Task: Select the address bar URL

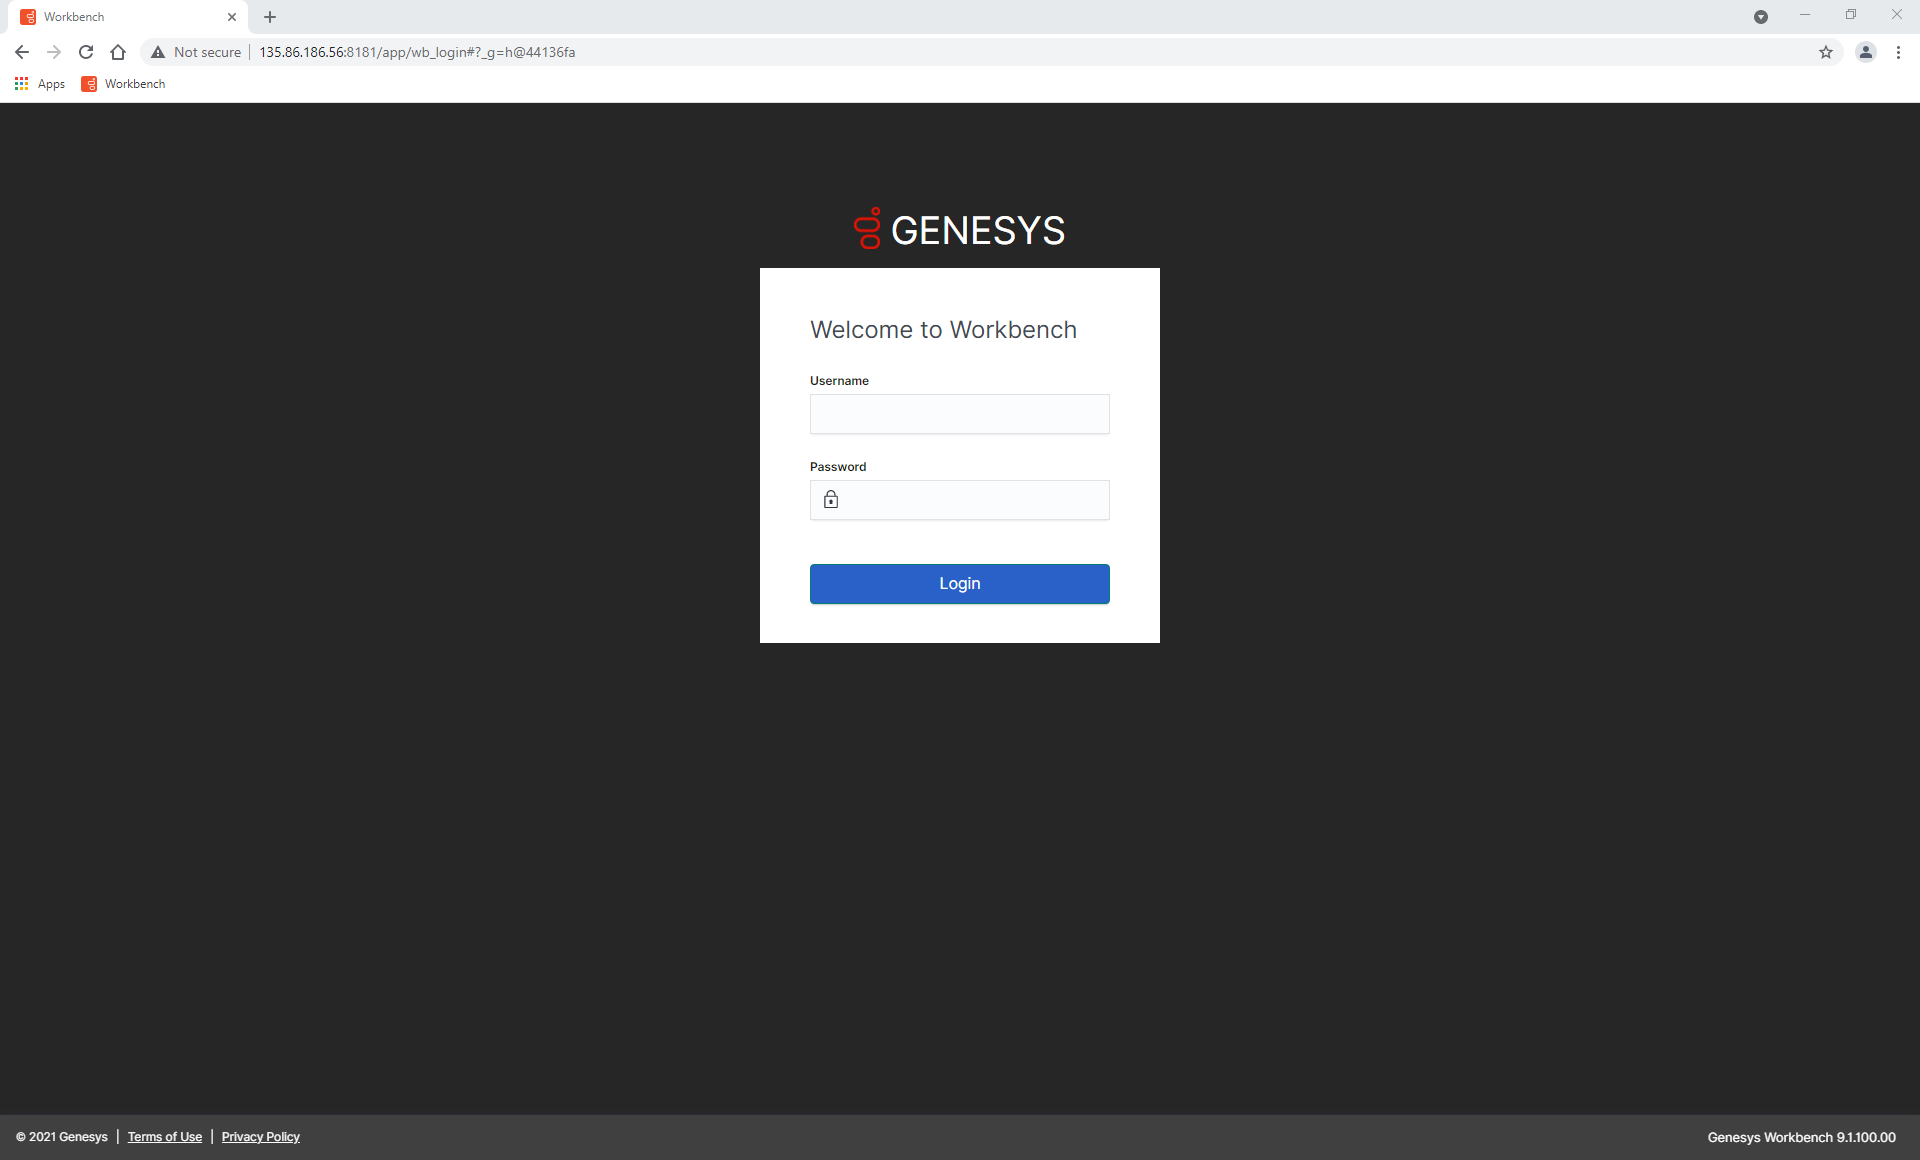Action: click(416, 52)
